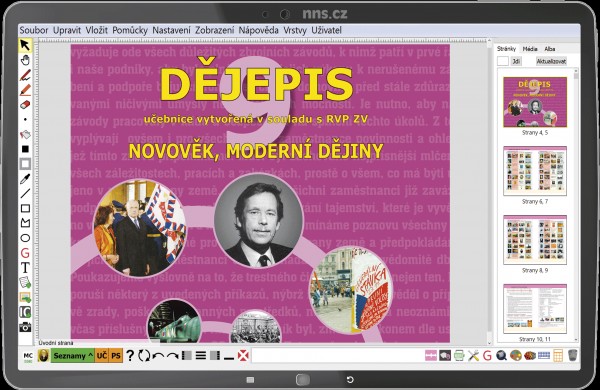
Task: Open thumbnail for Strany 4, 5
Action: click(x=535, y=102)
